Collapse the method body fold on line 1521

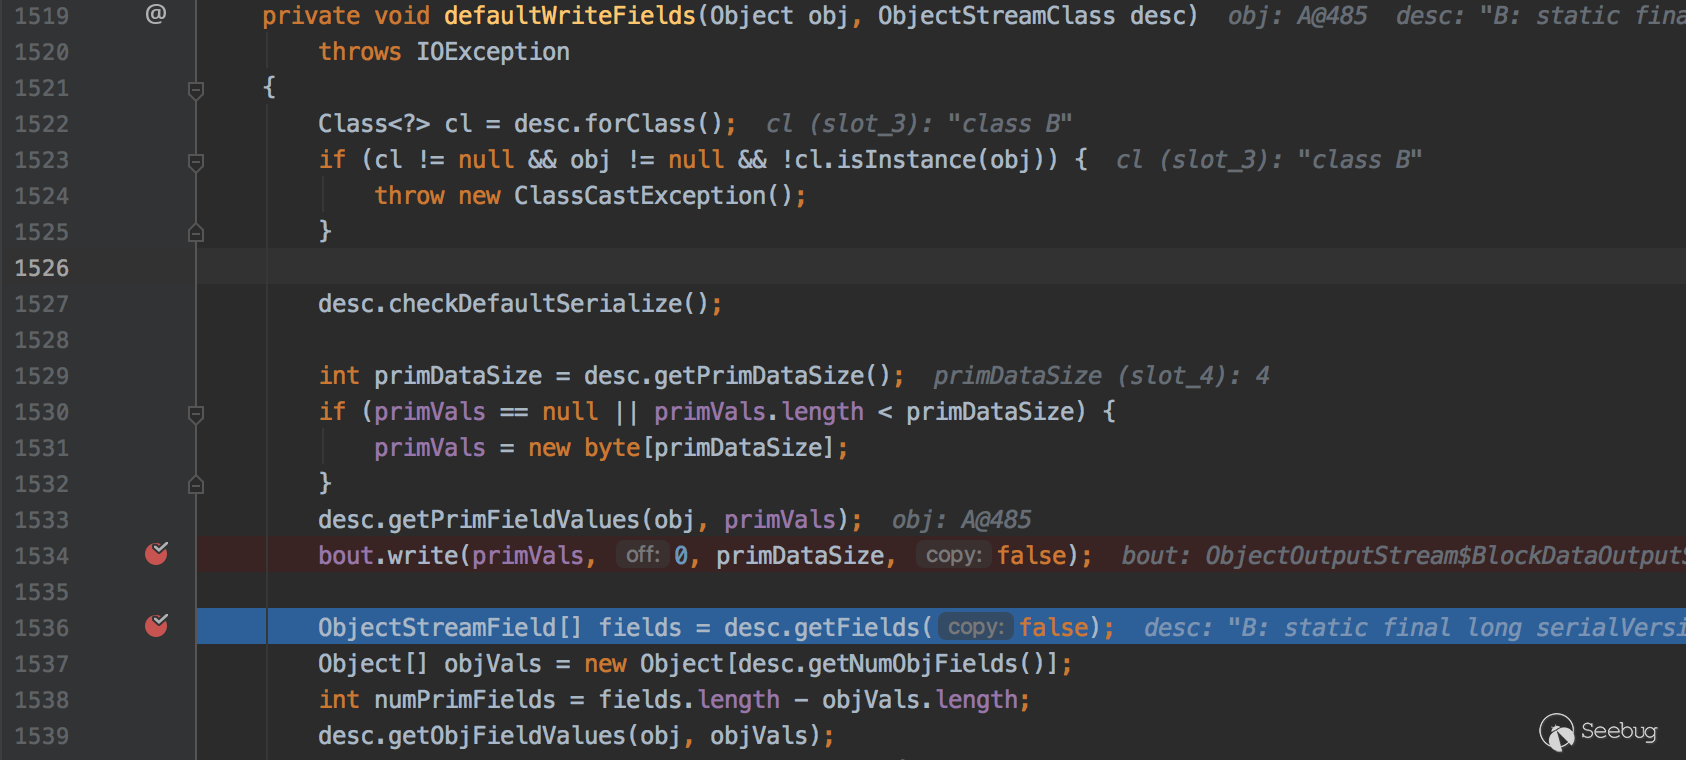click(196, 90)
